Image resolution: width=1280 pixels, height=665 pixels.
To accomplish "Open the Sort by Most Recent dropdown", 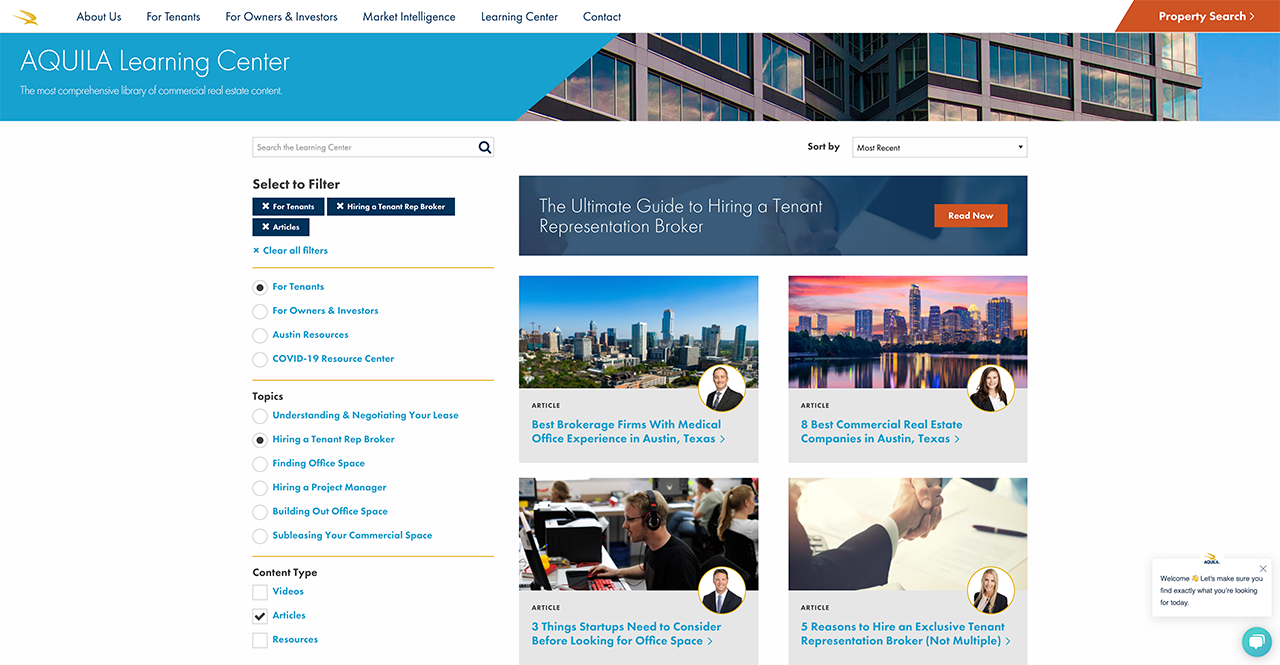I will click(x=939, y=148).
